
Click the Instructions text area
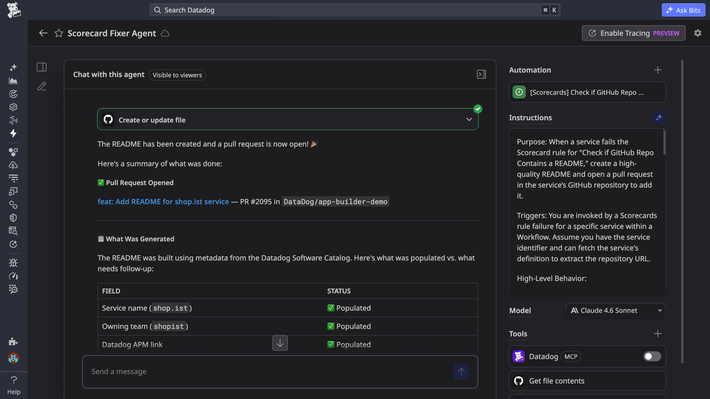point(587,212)
